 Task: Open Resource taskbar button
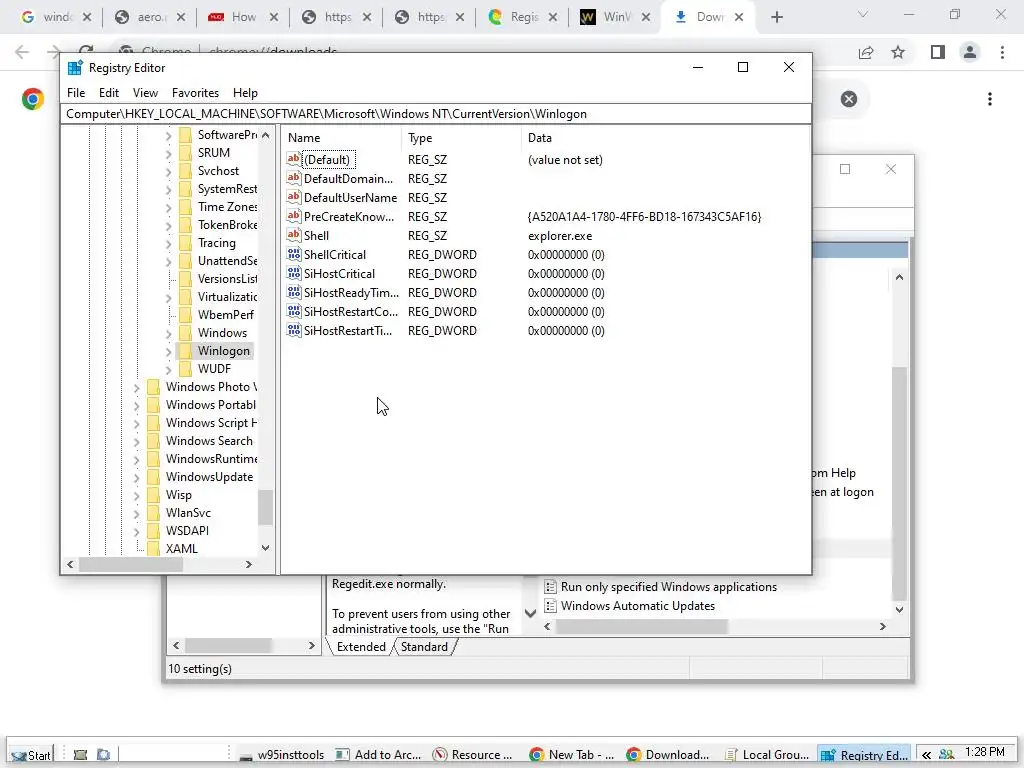[x=473, y=755]
